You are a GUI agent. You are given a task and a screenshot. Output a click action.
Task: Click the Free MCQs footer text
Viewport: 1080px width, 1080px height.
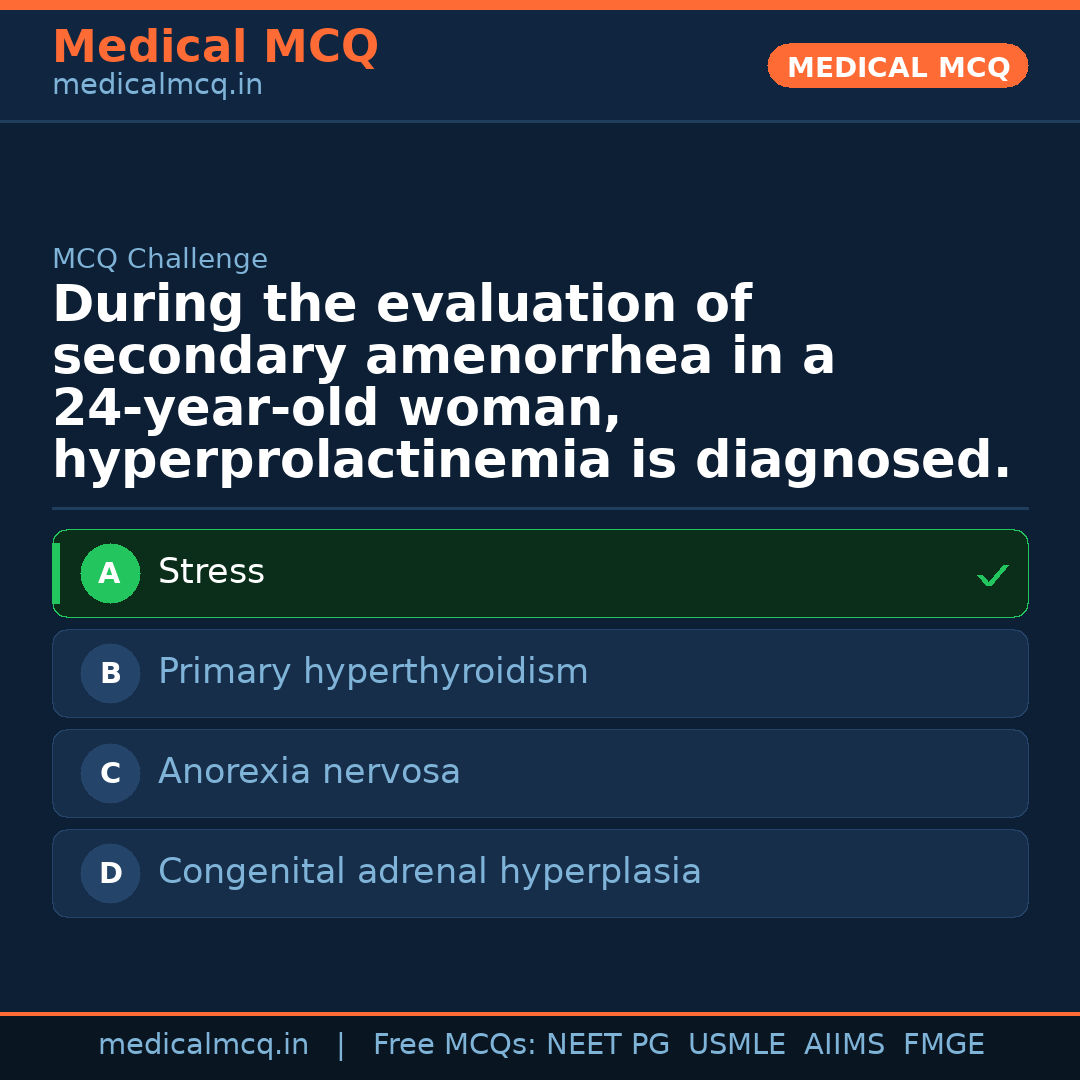(x=455, y=1045)
